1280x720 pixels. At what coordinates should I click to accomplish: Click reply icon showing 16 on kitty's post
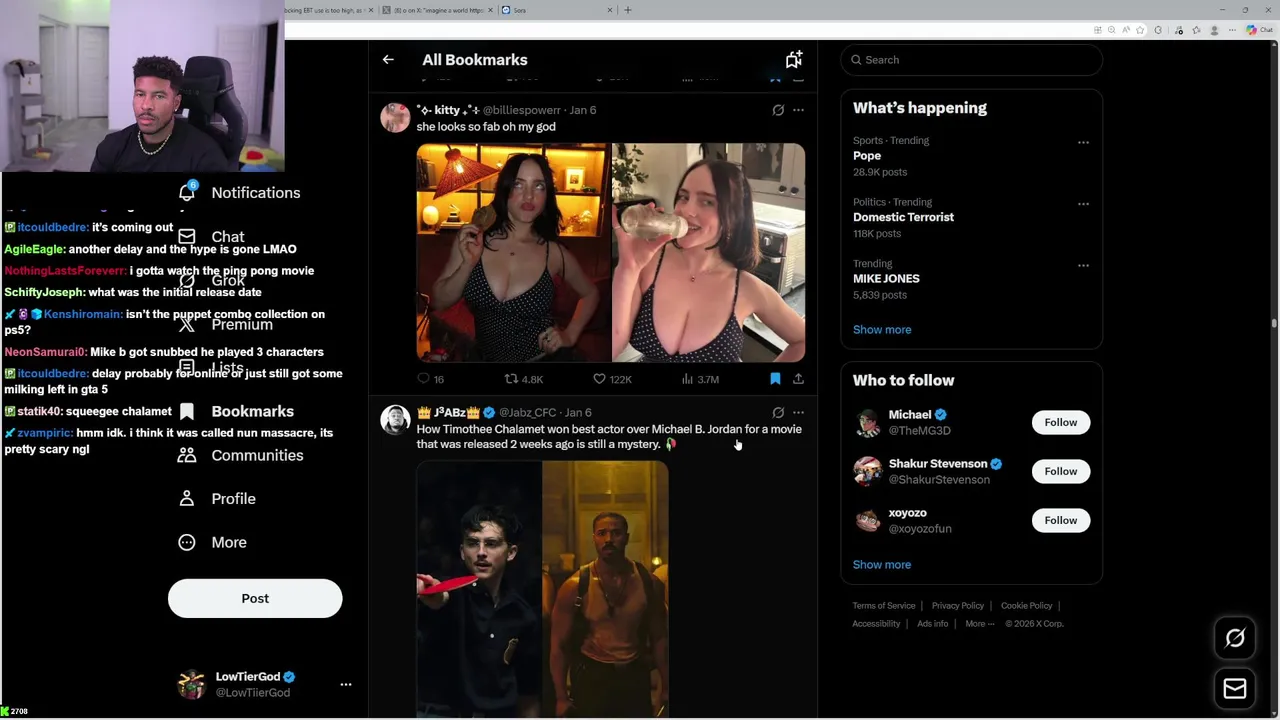pyautogui.click(x=431, y=379)
